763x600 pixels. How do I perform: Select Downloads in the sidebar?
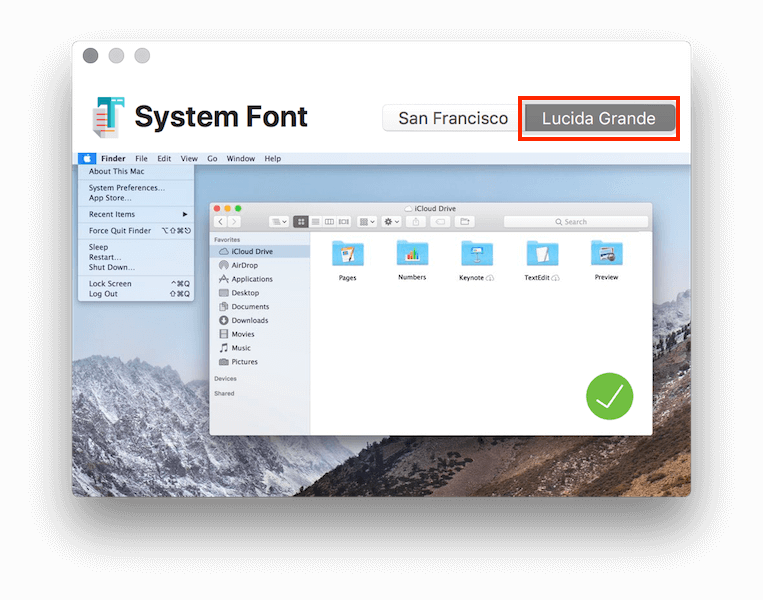tap(260, 320)
